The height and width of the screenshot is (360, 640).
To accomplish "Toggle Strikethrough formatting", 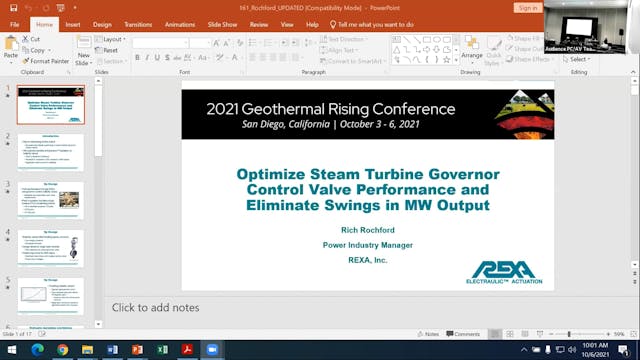I will [177, 58].
